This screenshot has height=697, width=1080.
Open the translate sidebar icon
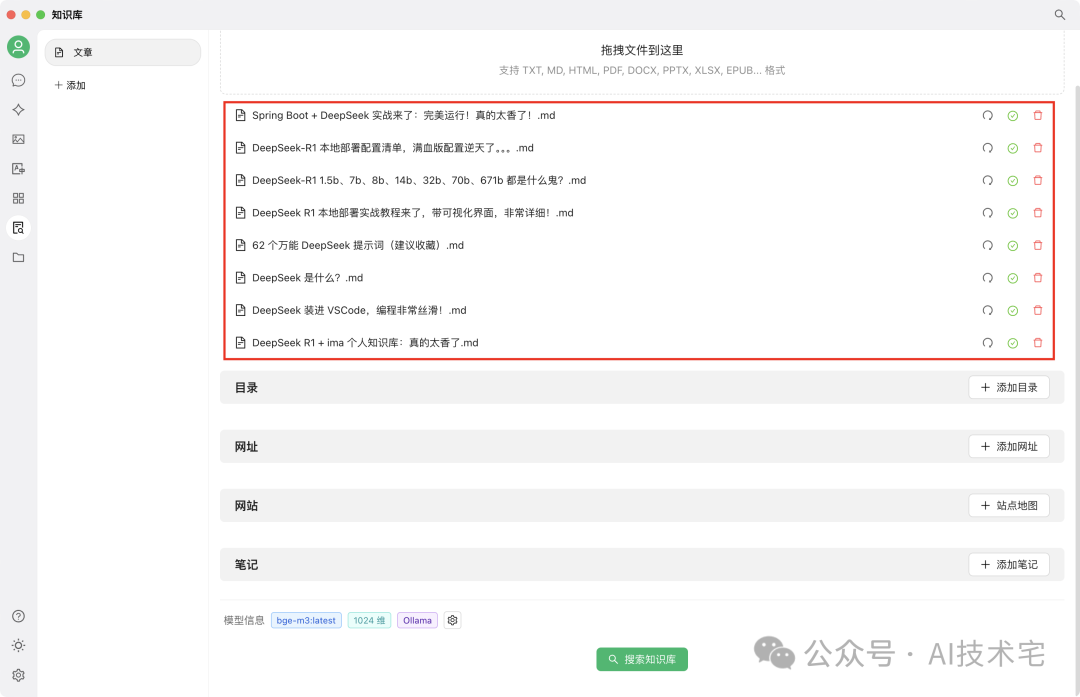coord(19,169)
